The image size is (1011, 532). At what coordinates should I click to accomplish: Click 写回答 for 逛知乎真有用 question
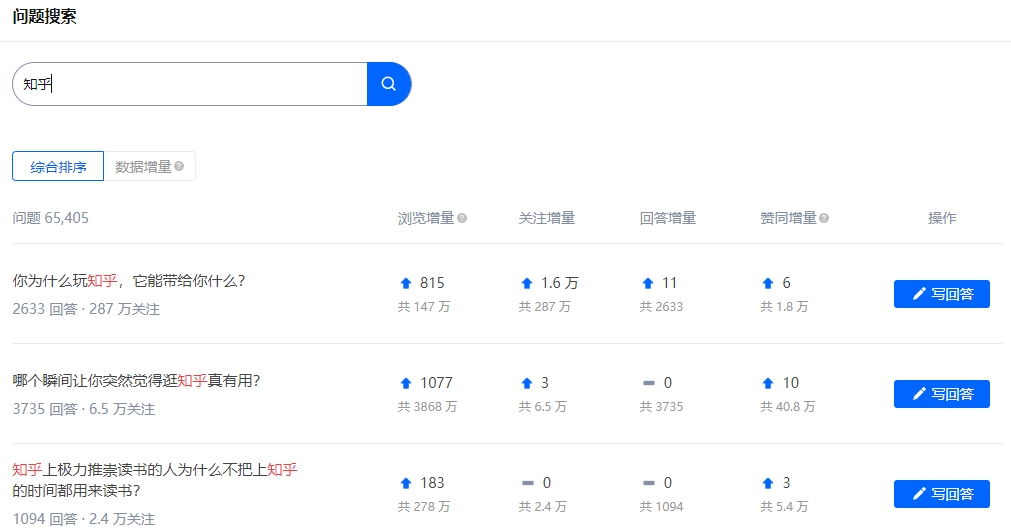tap(941, 394)
